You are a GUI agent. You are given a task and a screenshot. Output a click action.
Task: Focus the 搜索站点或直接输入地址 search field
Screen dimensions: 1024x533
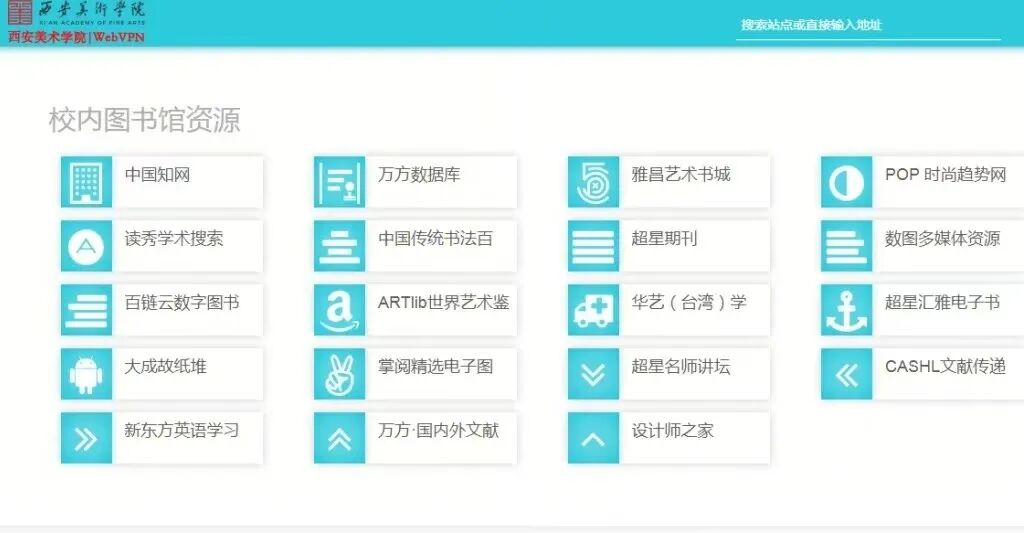coord(868,25)
